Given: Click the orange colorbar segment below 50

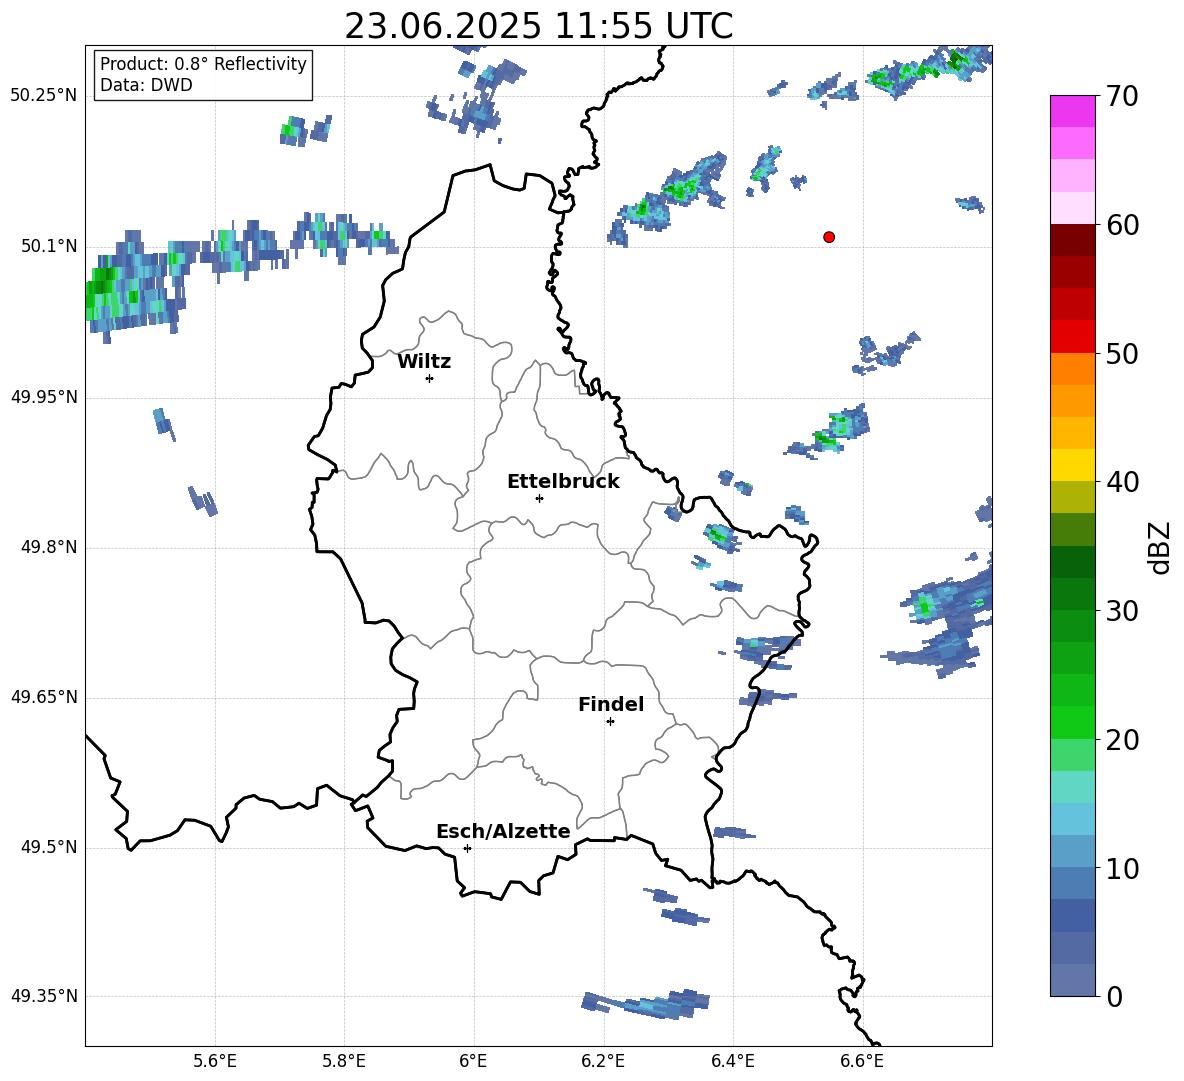Looking at the screenshot, I should click(1073, 369).
